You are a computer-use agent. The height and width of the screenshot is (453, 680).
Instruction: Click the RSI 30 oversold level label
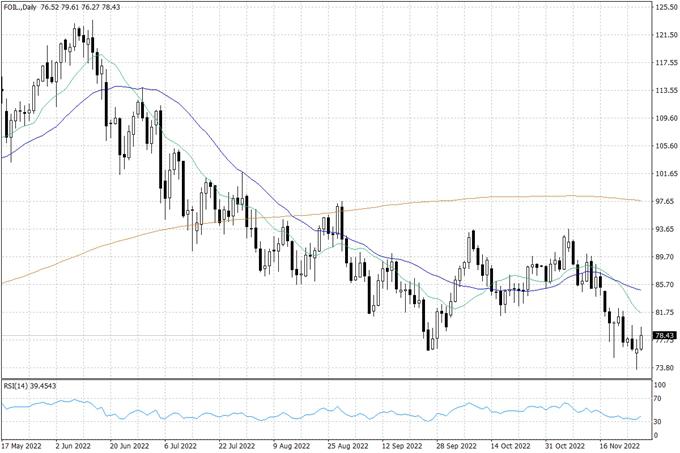click(658, 422)
